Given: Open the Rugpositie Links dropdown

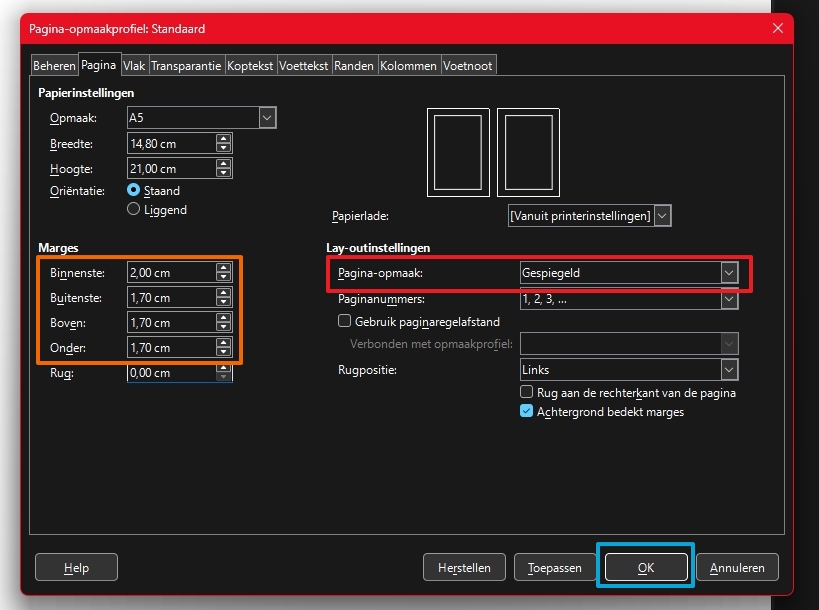Looking at the screenshot, I should click(x=629, y=370).
